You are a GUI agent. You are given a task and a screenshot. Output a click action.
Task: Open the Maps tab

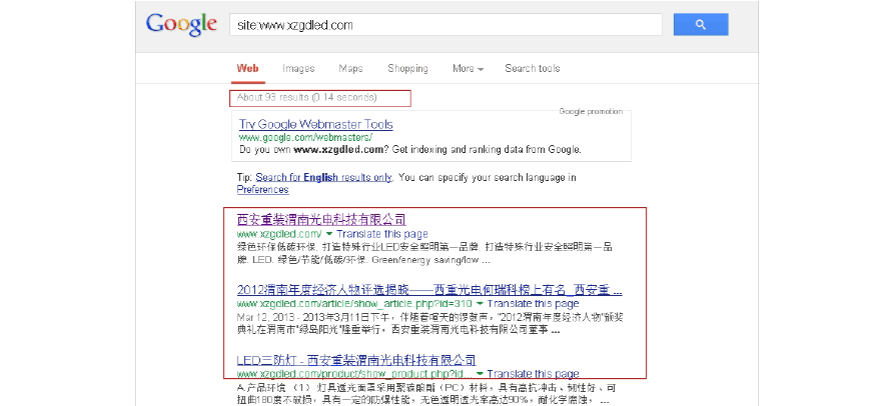click(350, 69)
